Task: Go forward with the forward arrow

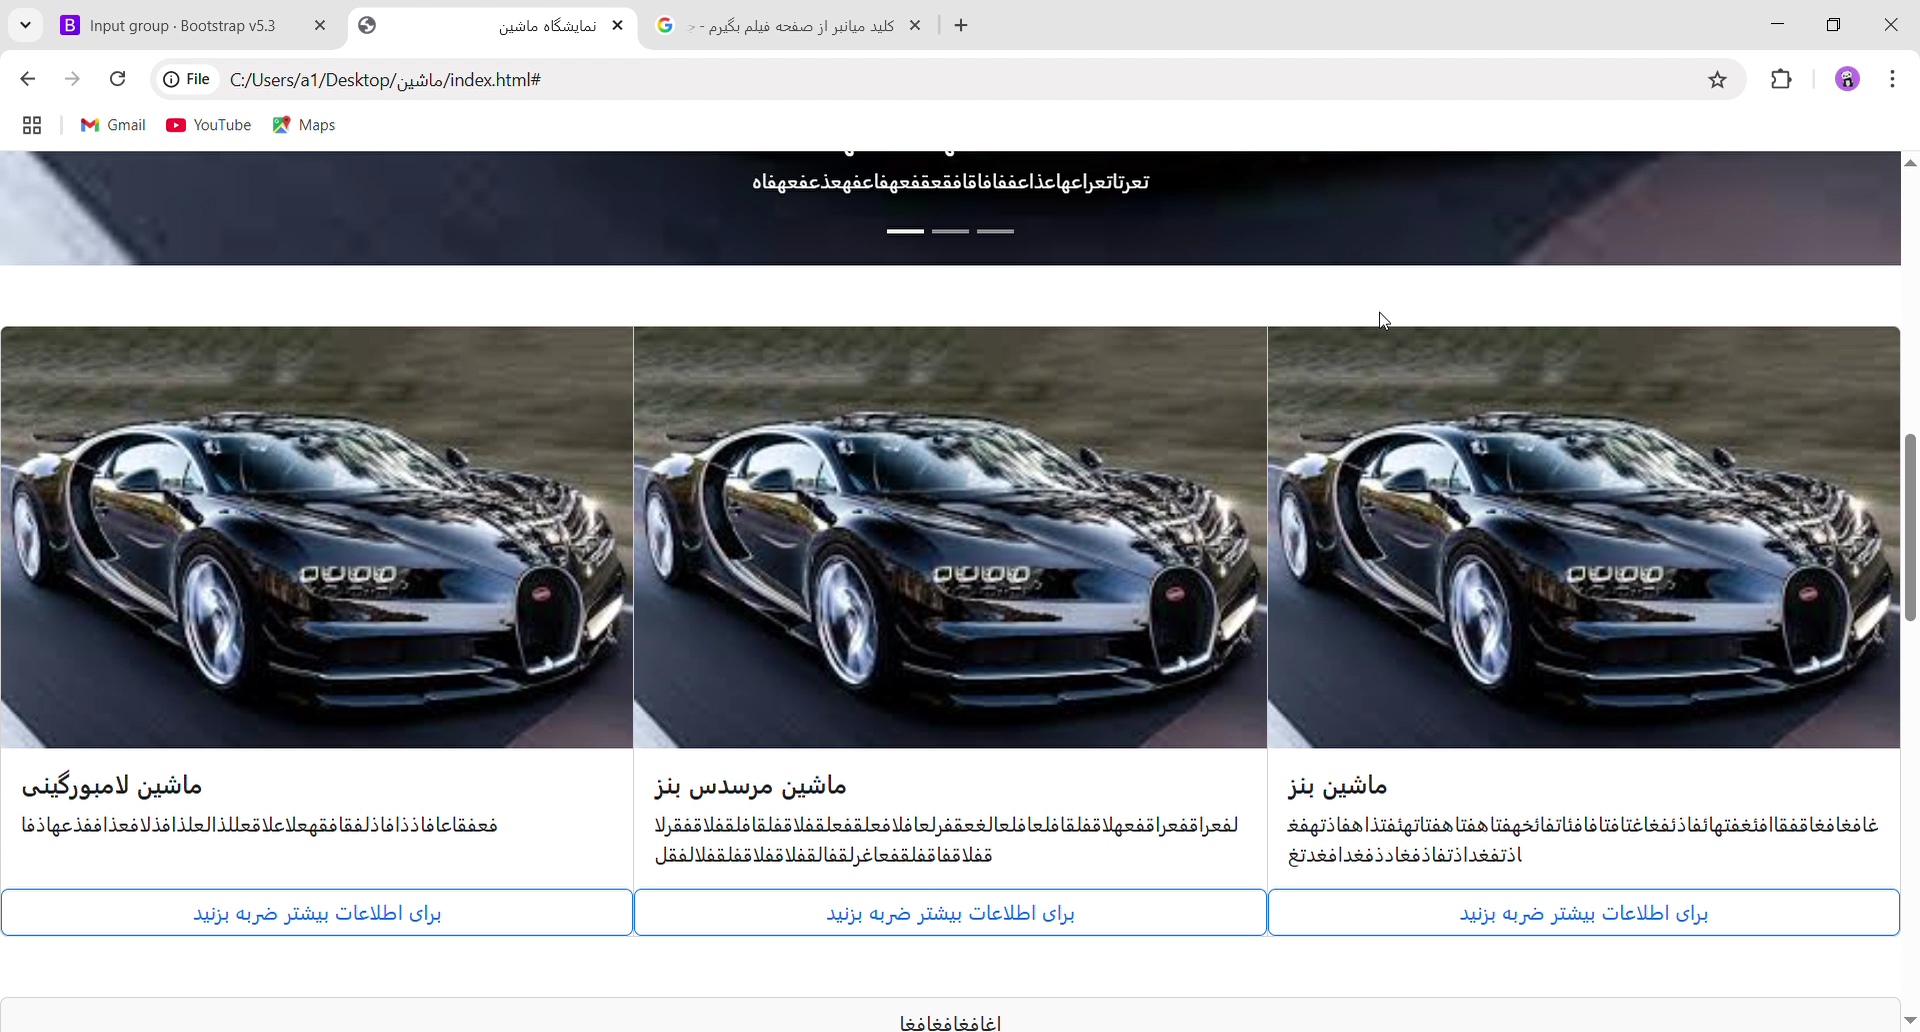Action: click(x=72, y=79)
